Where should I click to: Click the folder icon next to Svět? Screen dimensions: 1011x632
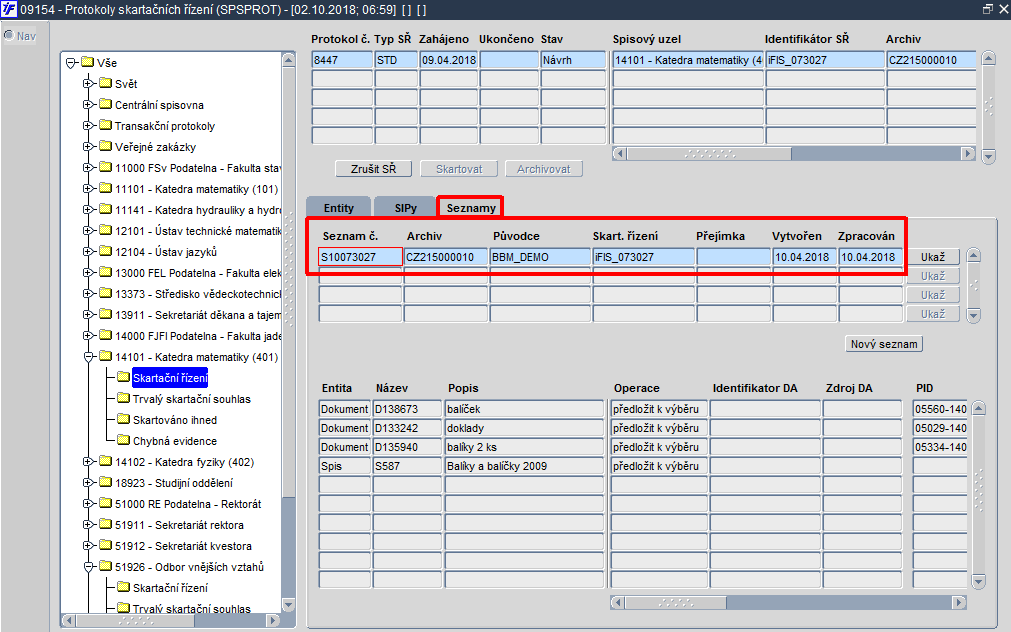click(x=105, y=84)
